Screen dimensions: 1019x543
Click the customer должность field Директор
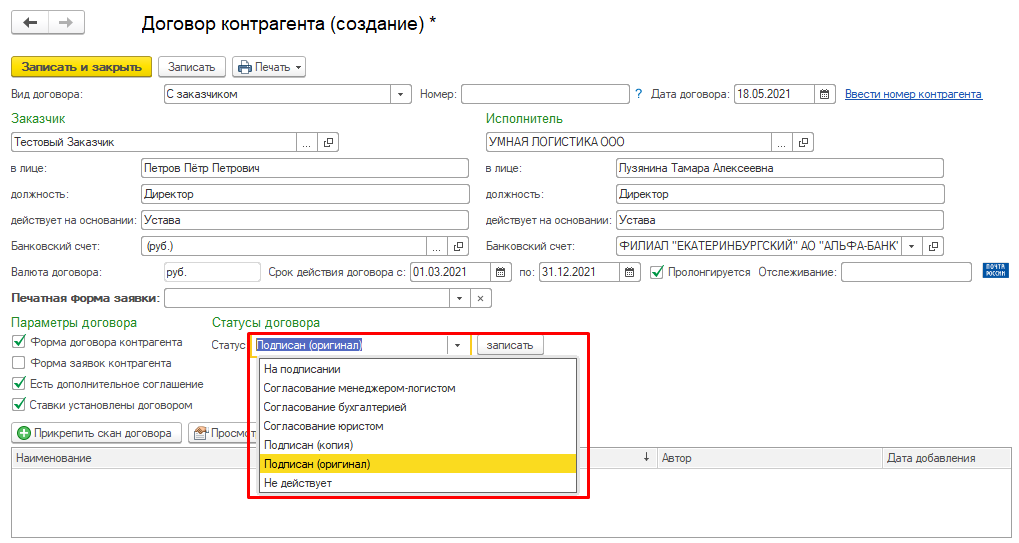point(305,194)
